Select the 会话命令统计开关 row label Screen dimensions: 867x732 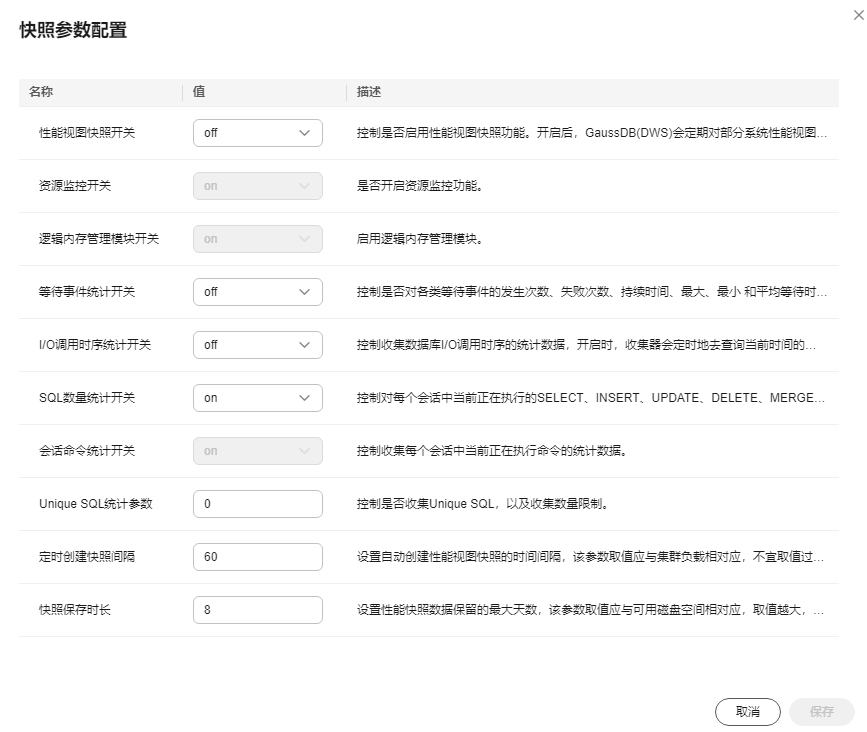tap(87, 451)
